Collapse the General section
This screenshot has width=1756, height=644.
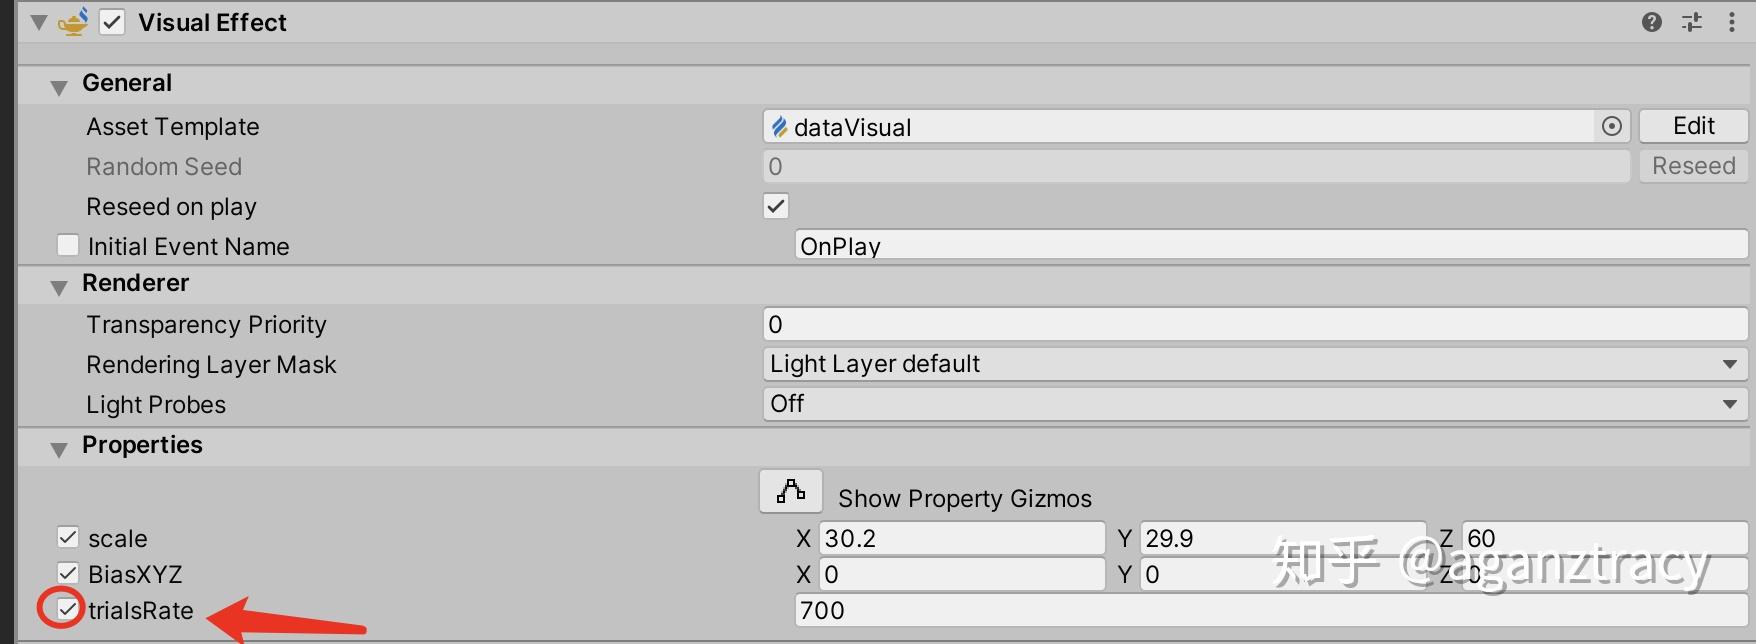pos(59,87)
